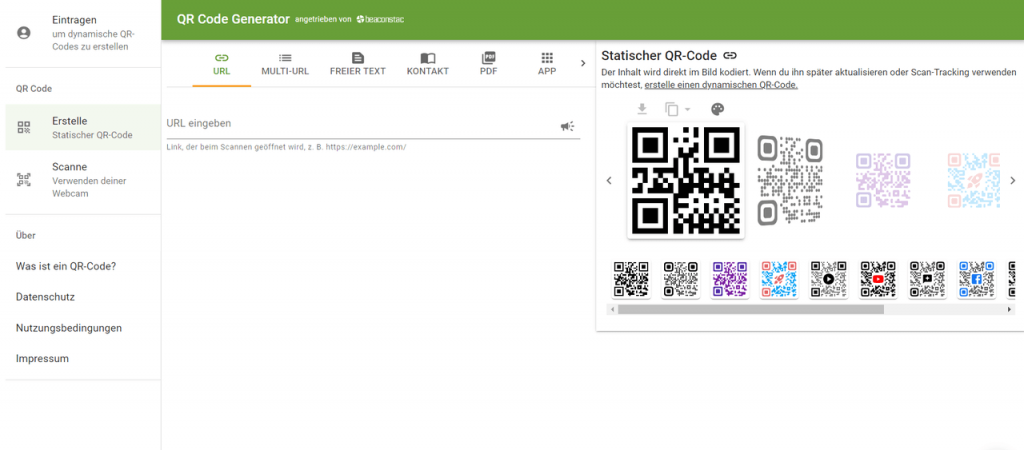Image resolution: width=1024 pixels, height=450 pixels.
Task: Click the QR Code Generator header title
Action: pyautogui.click(x=233, y=19)
